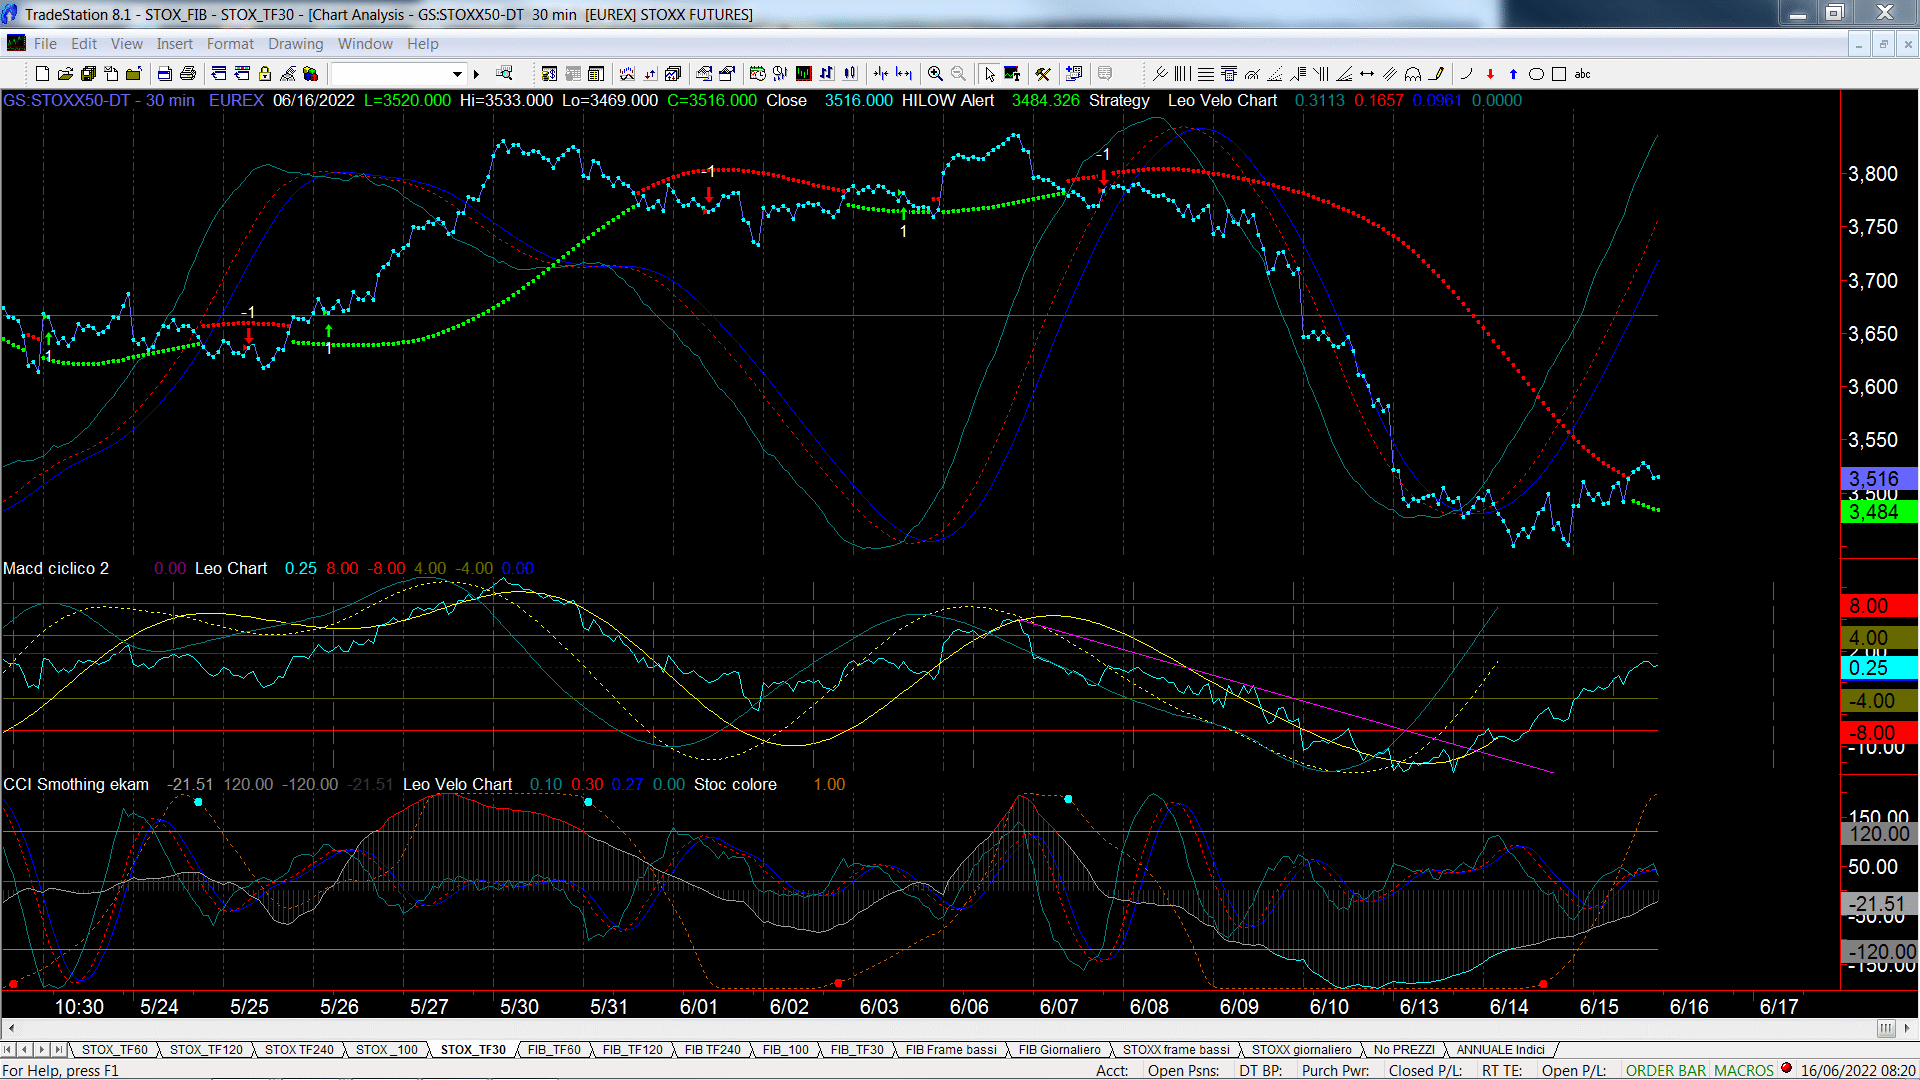This screenshot has width=1920, height=1080.
Task: Select the text annotation chart tool icon
Action: point(1012,74)
